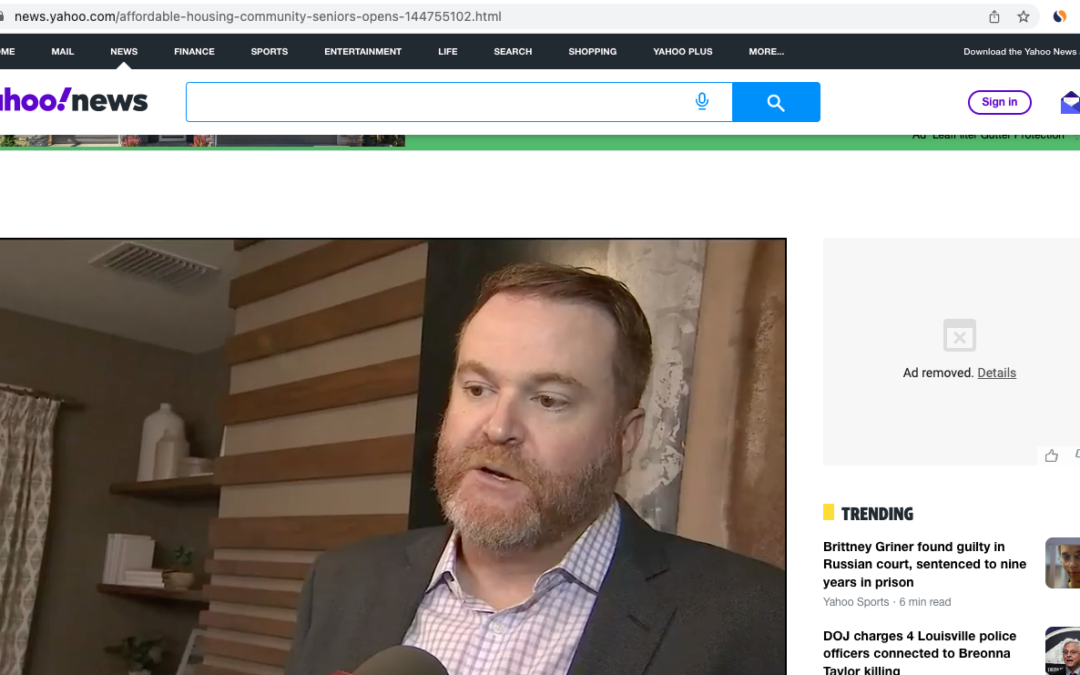Bookmark this page with the star icon
The image size is (1080, 675).
[x=1024, y=17]
